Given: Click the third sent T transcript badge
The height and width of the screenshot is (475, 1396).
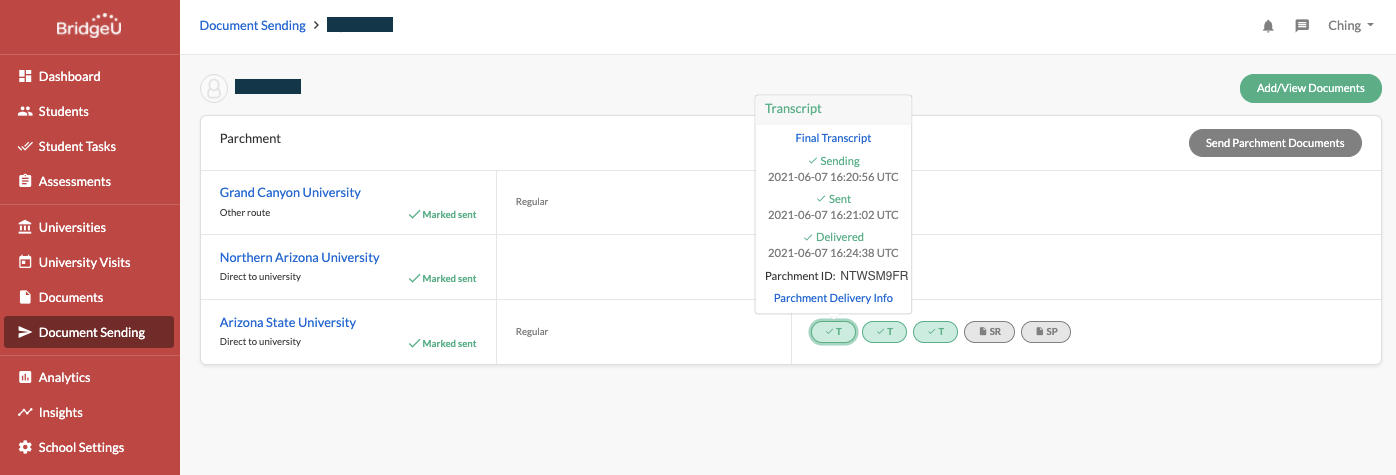Looking at the screenshot, I should coord(935,331).
